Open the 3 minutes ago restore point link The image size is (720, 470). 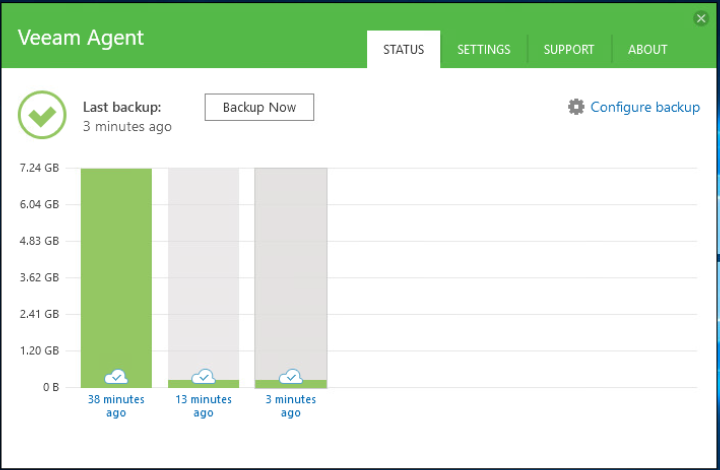[x=291, y=406]
